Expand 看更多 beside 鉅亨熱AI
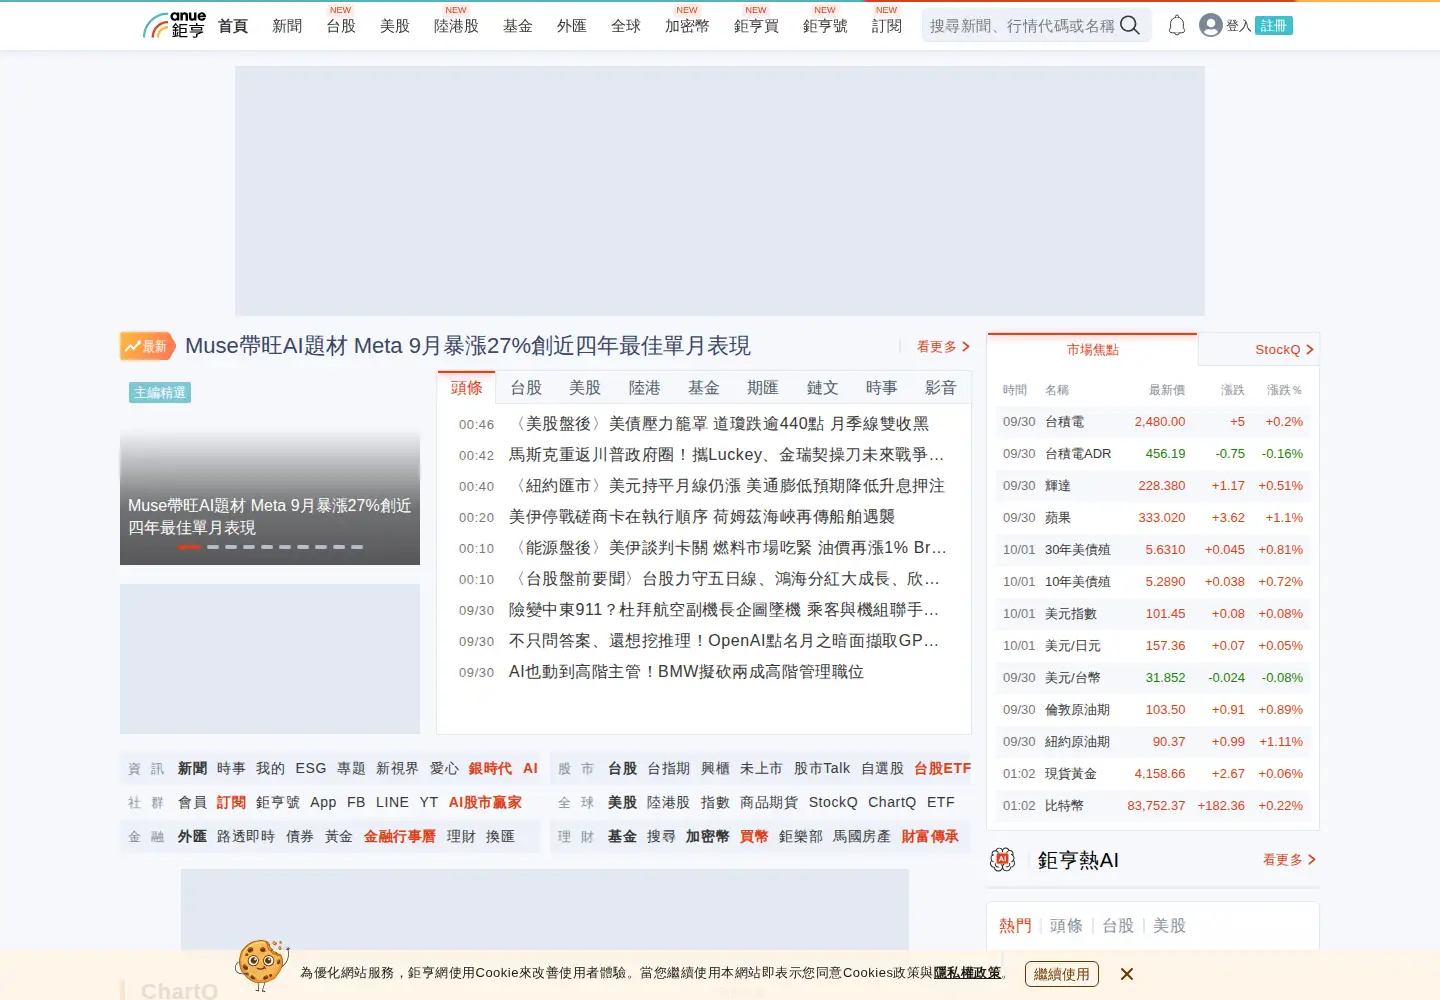This screenshot has width=1440, height=1000. [1289, 860]
